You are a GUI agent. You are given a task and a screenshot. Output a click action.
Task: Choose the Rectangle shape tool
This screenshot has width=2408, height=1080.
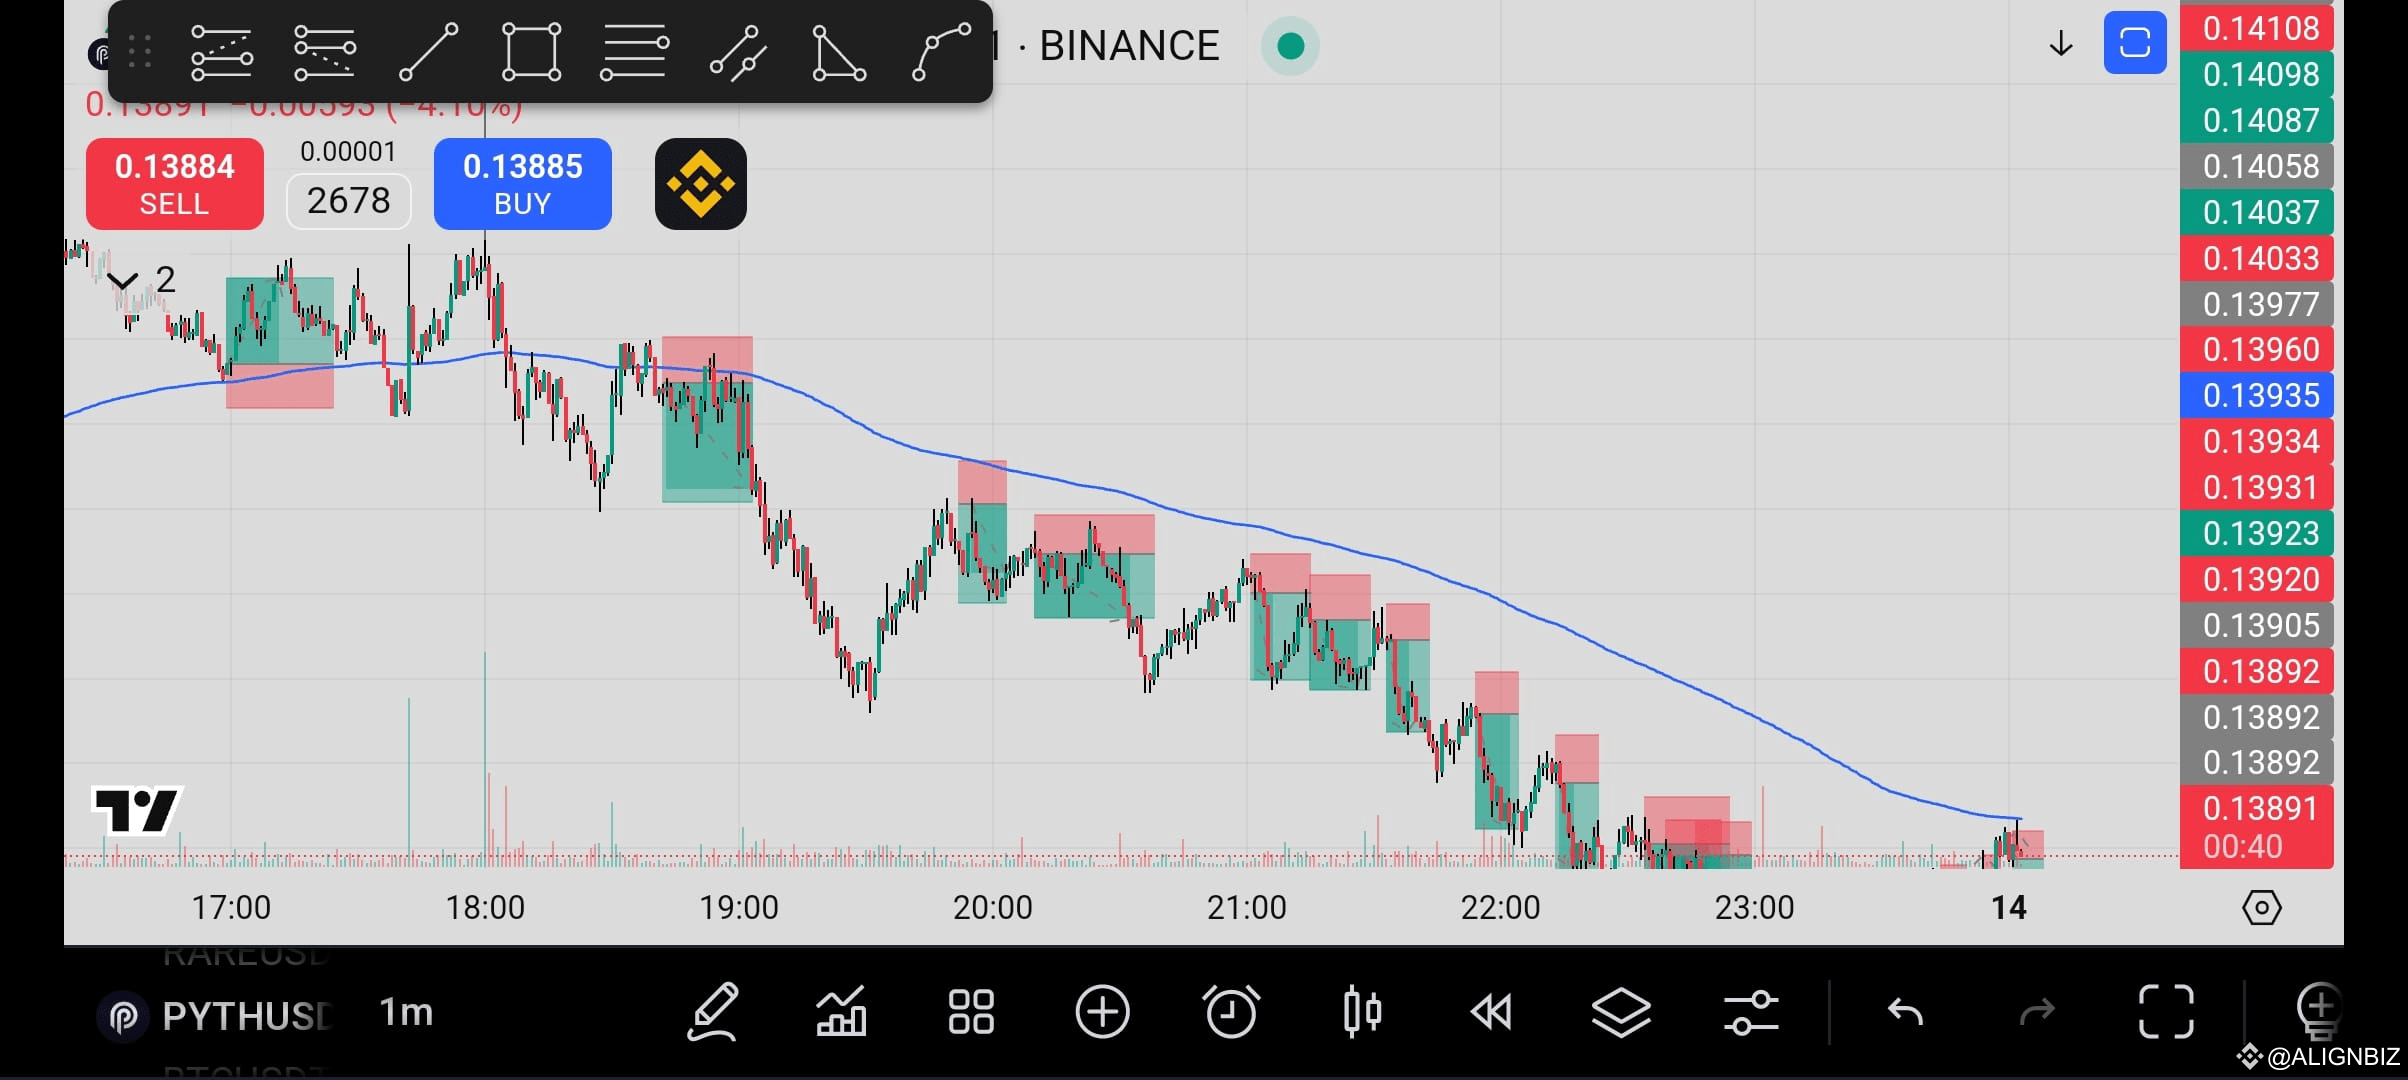point(531,51)
